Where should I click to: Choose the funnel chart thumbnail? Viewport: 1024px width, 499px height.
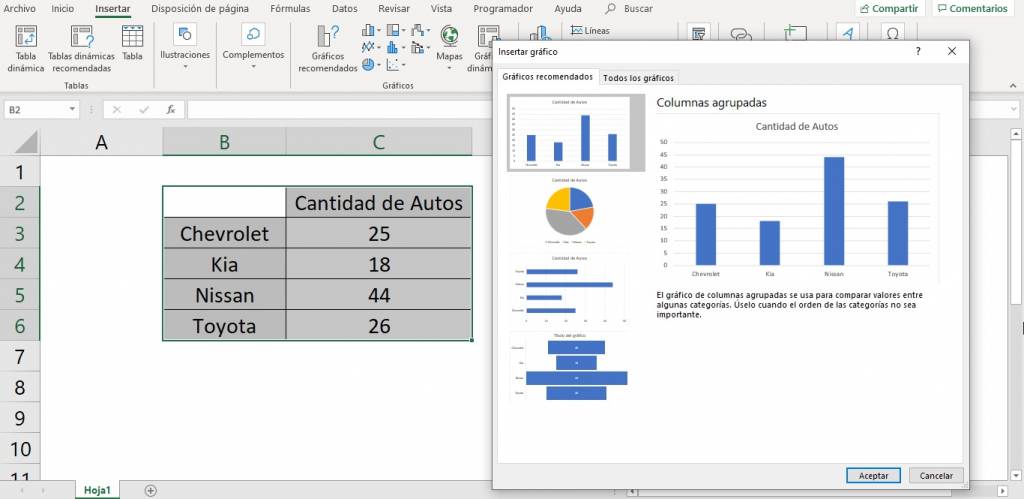coord(569,368)
